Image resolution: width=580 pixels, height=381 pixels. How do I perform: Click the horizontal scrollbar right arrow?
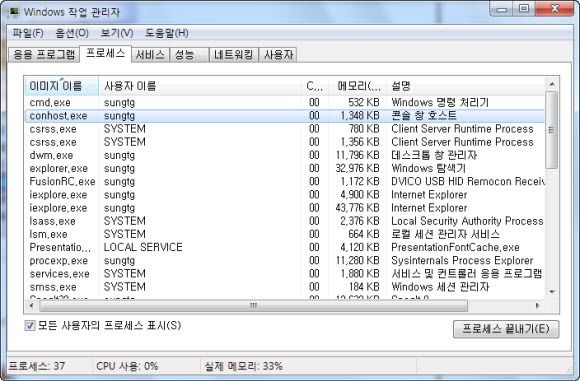pyautogui.click(x=537, y=306)
